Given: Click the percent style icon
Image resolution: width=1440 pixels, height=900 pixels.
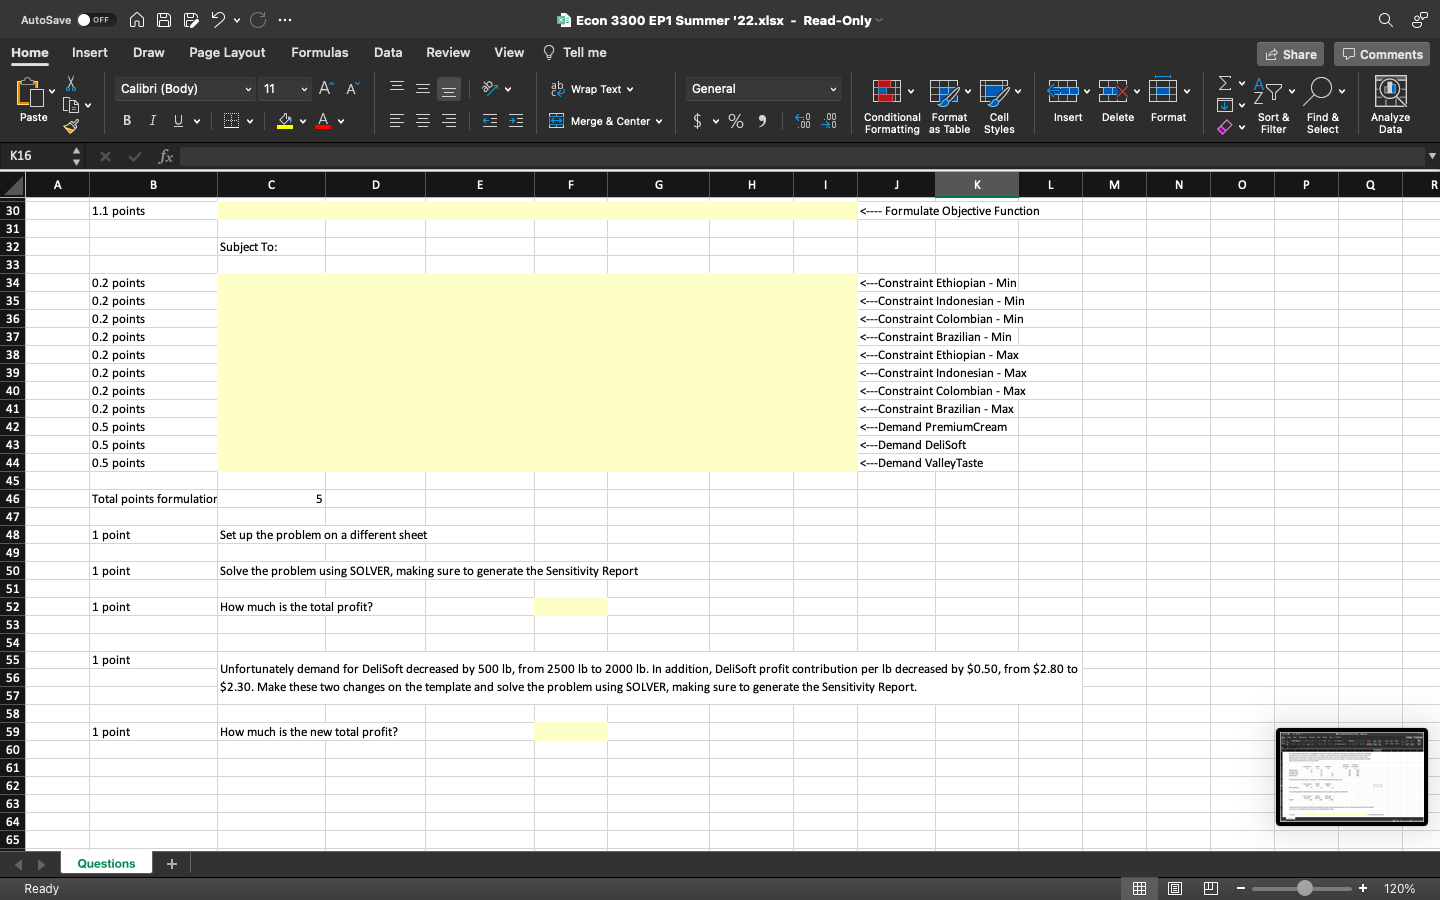Looking at the screenshot, I should tap(735, 120).
